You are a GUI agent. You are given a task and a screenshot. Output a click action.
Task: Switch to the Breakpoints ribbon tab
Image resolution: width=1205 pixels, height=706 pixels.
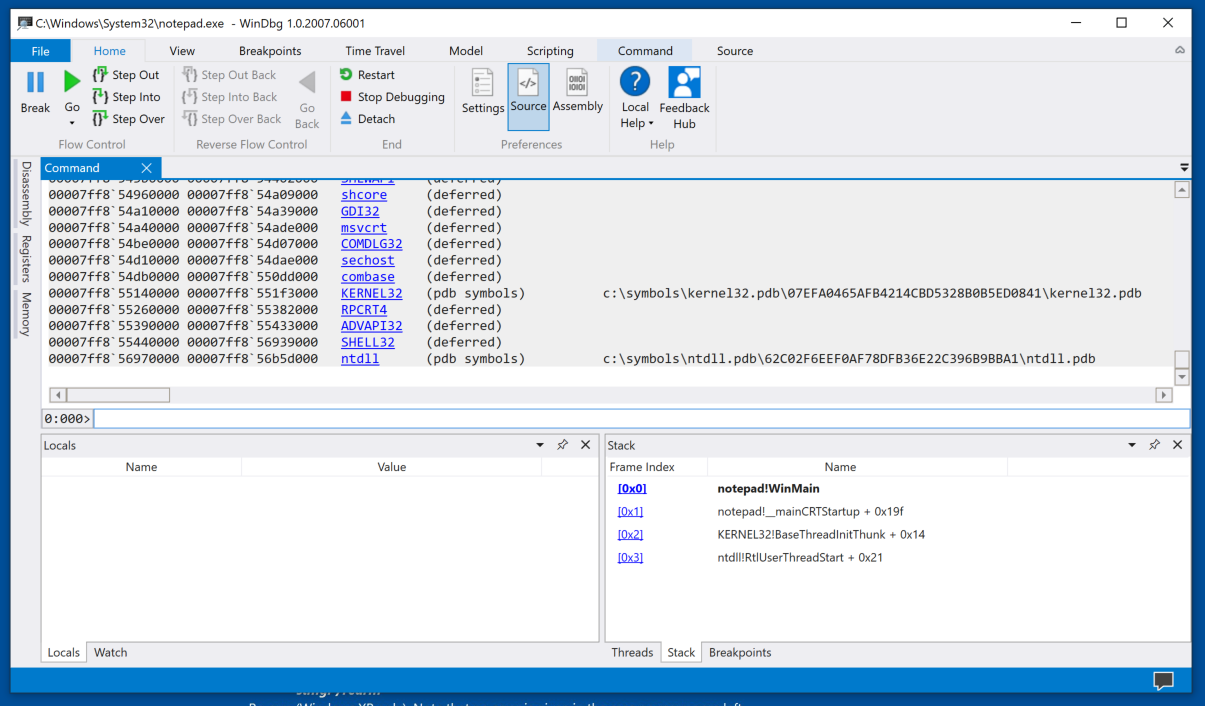coord(270,51)
